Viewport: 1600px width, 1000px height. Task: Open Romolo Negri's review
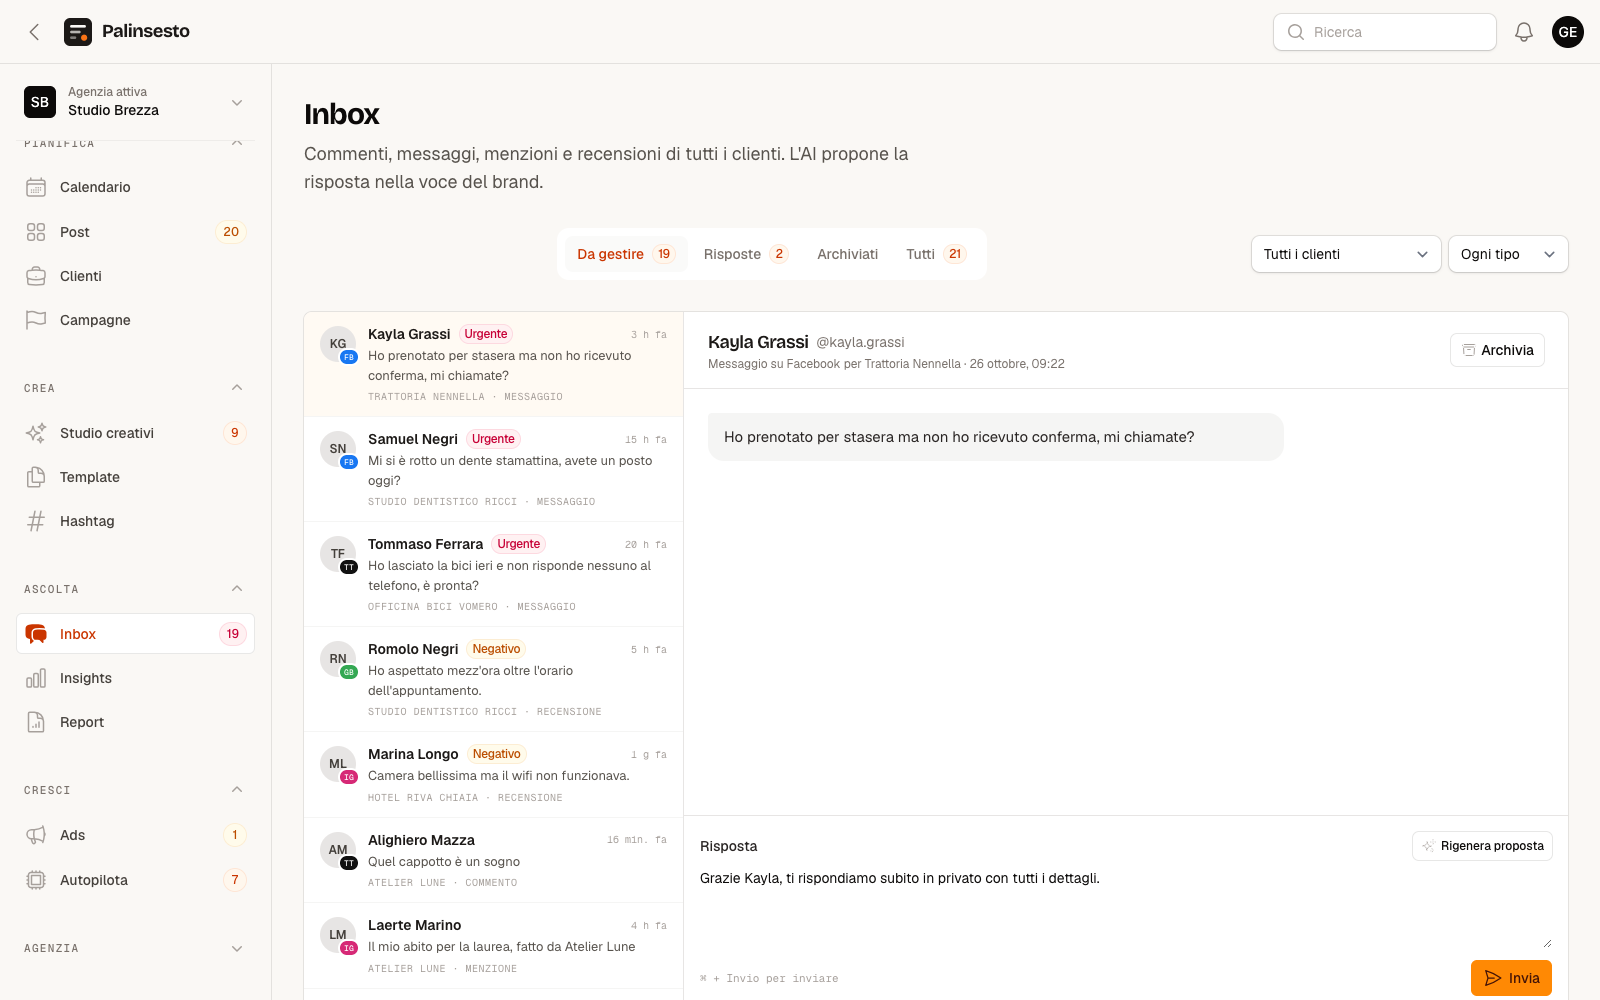[494, 680]
